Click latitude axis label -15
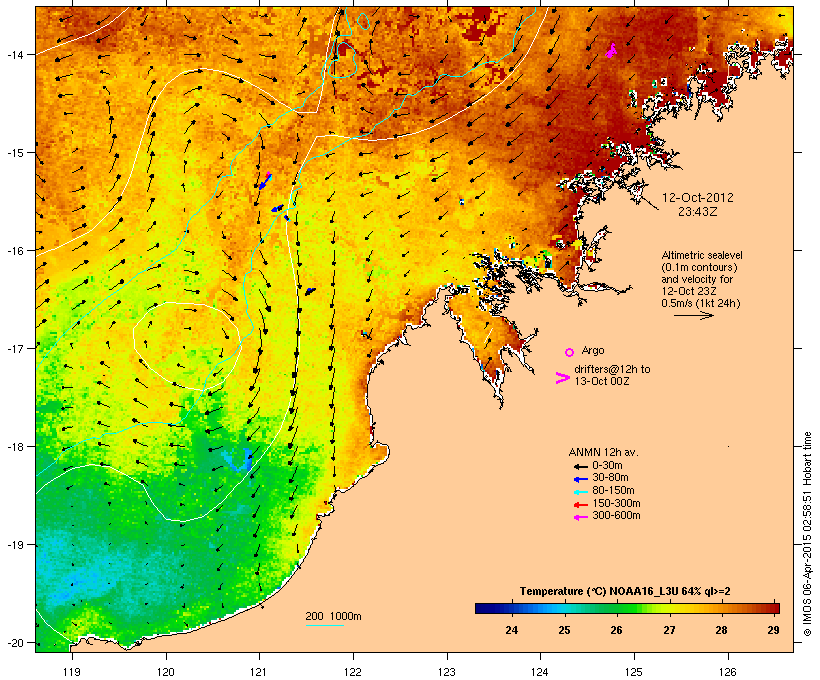820x680 pixels. (x=15, y=153)
